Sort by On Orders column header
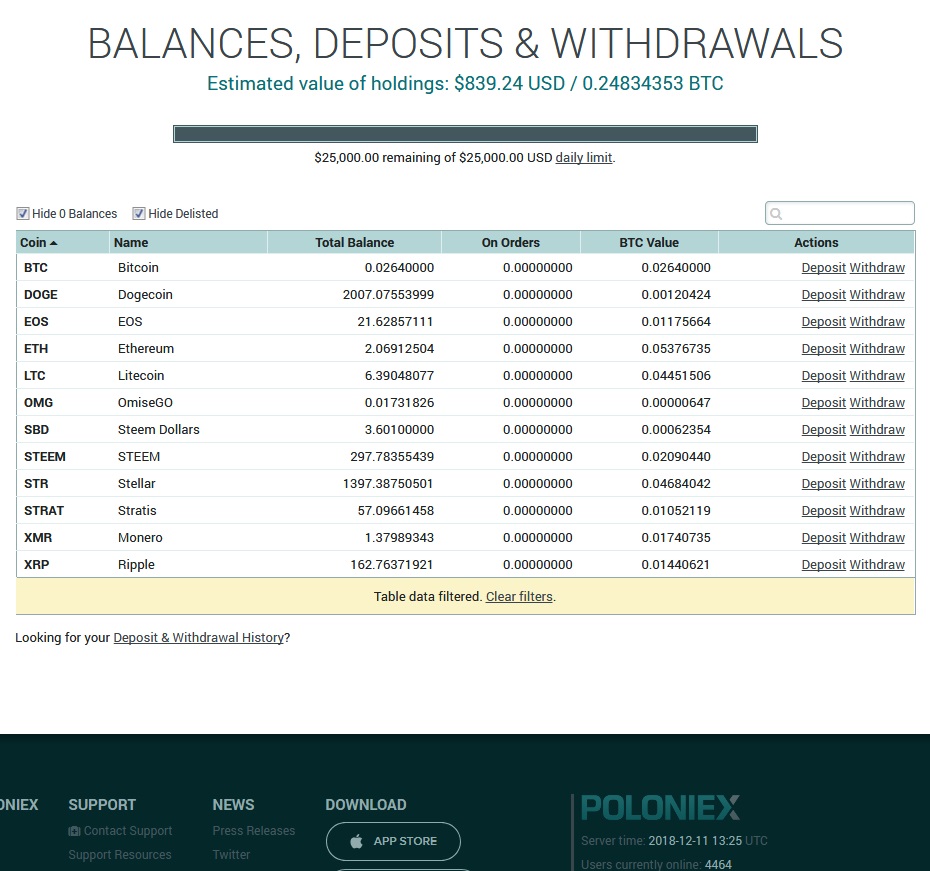The height and width of the screenshot is (871, 930). point(511,243)
